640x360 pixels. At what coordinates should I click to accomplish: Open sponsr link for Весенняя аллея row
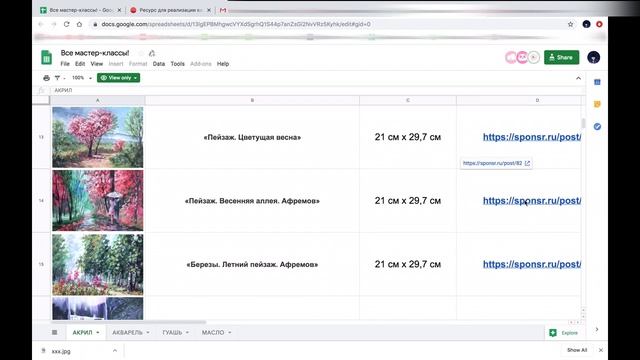point(532,201)
